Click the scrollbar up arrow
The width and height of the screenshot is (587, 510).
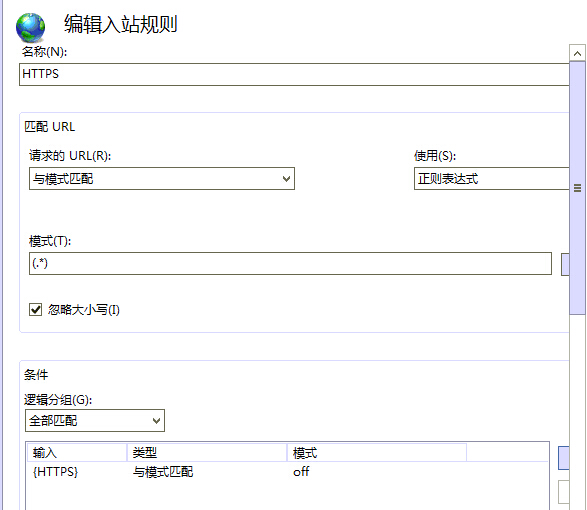577,53
